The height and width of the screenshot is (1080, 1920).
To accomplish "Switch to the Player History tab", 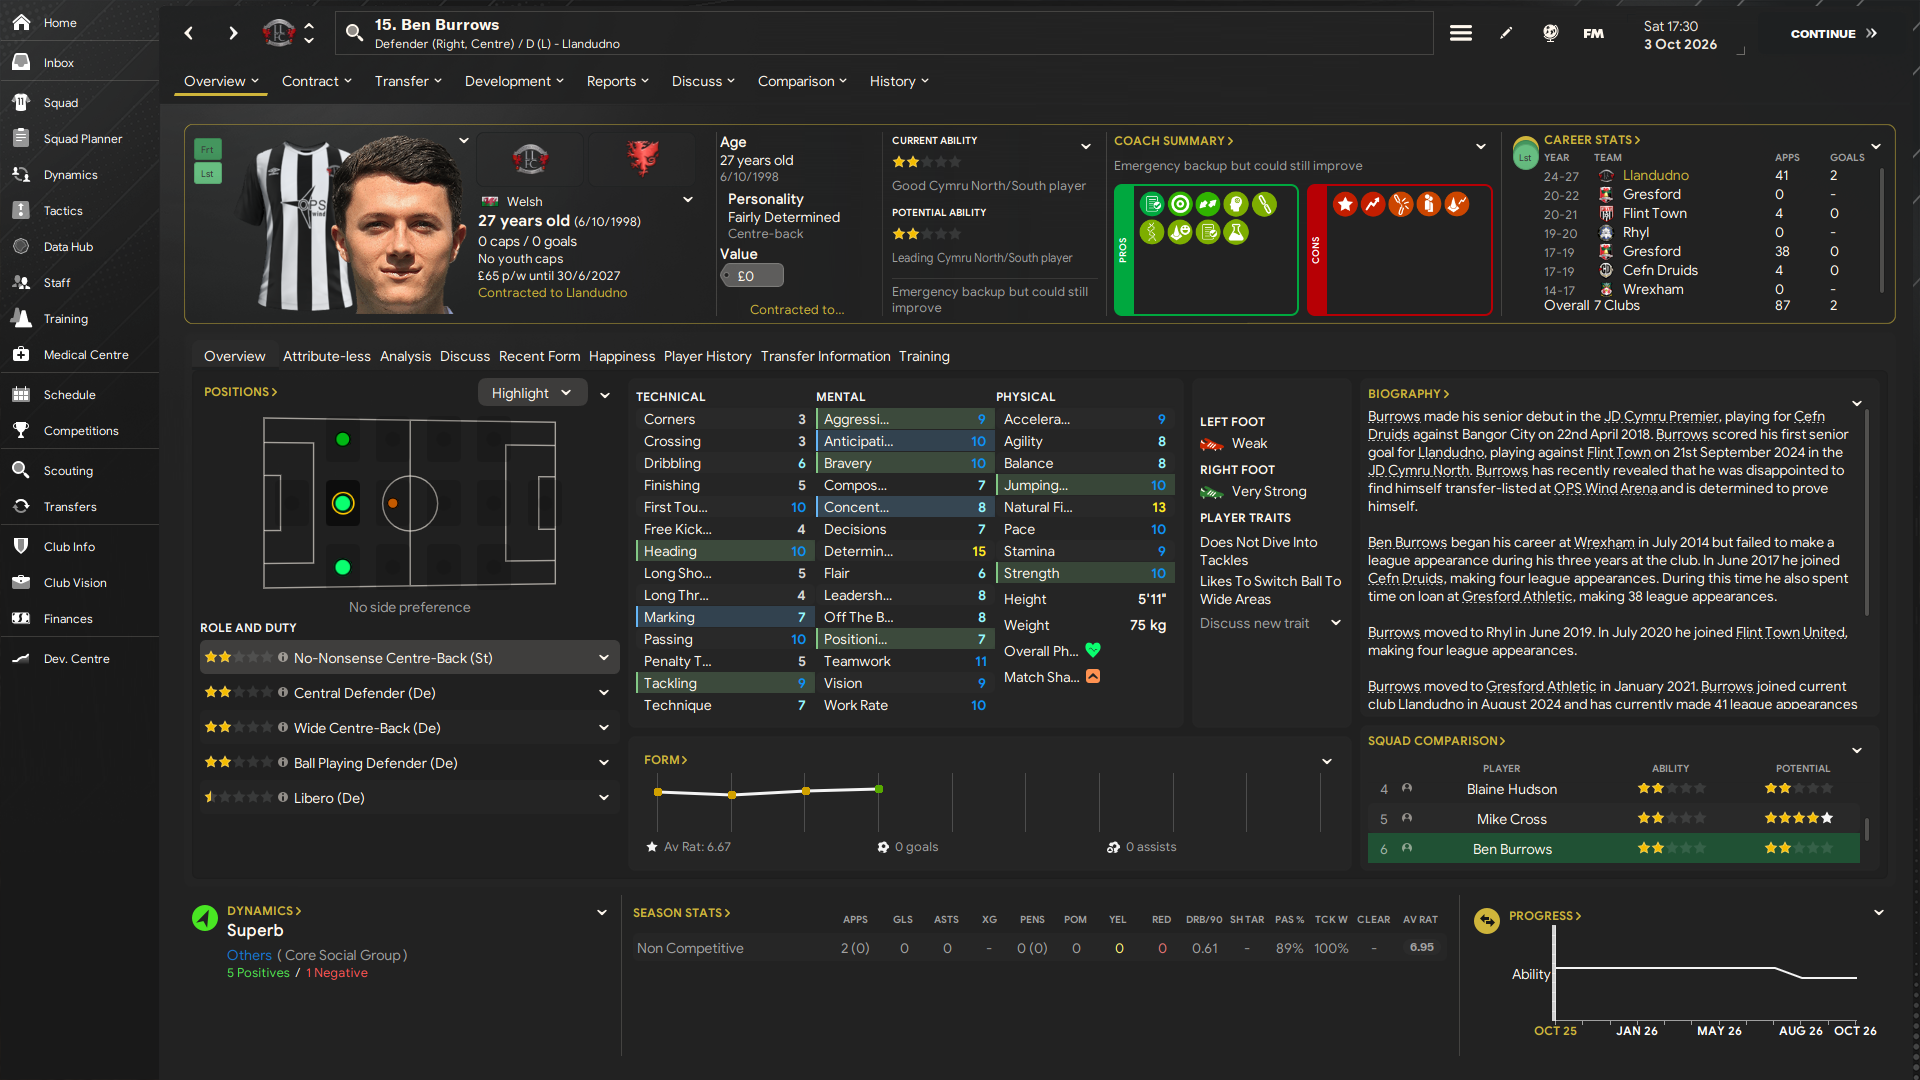I will tap(707, 356).
